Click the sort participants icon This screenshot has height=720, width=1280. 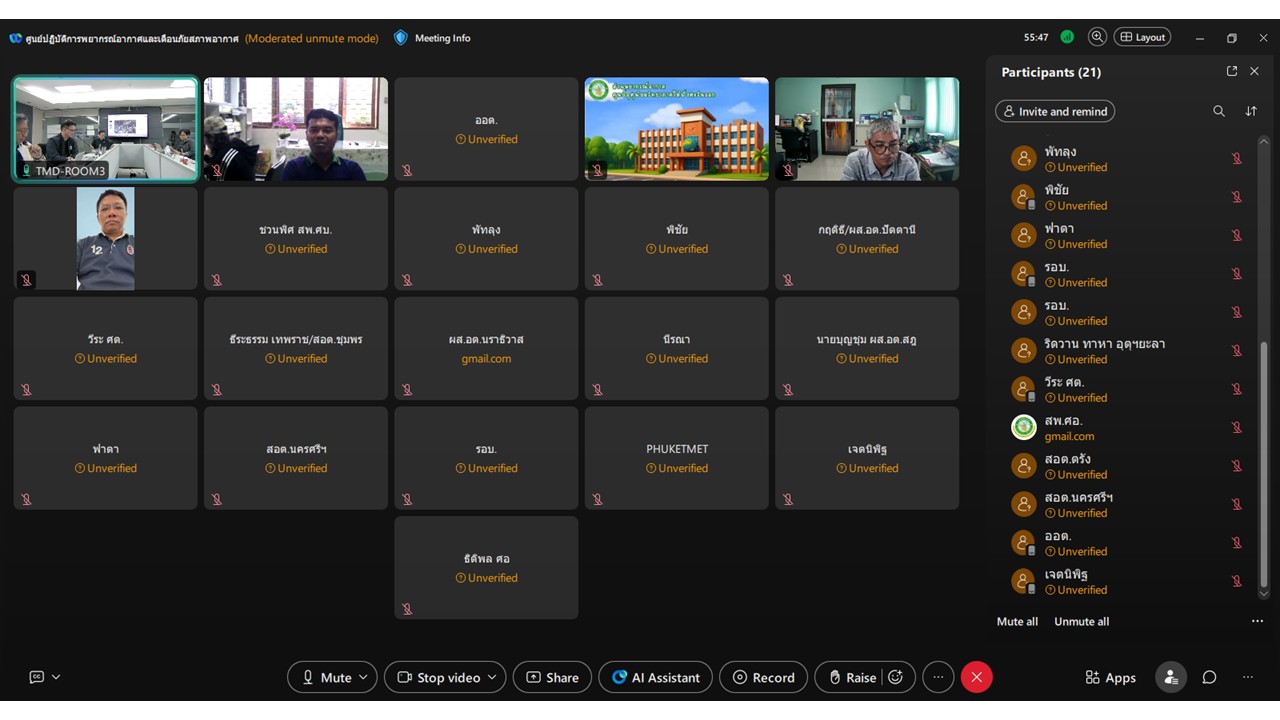click(x=1251, y=111)
